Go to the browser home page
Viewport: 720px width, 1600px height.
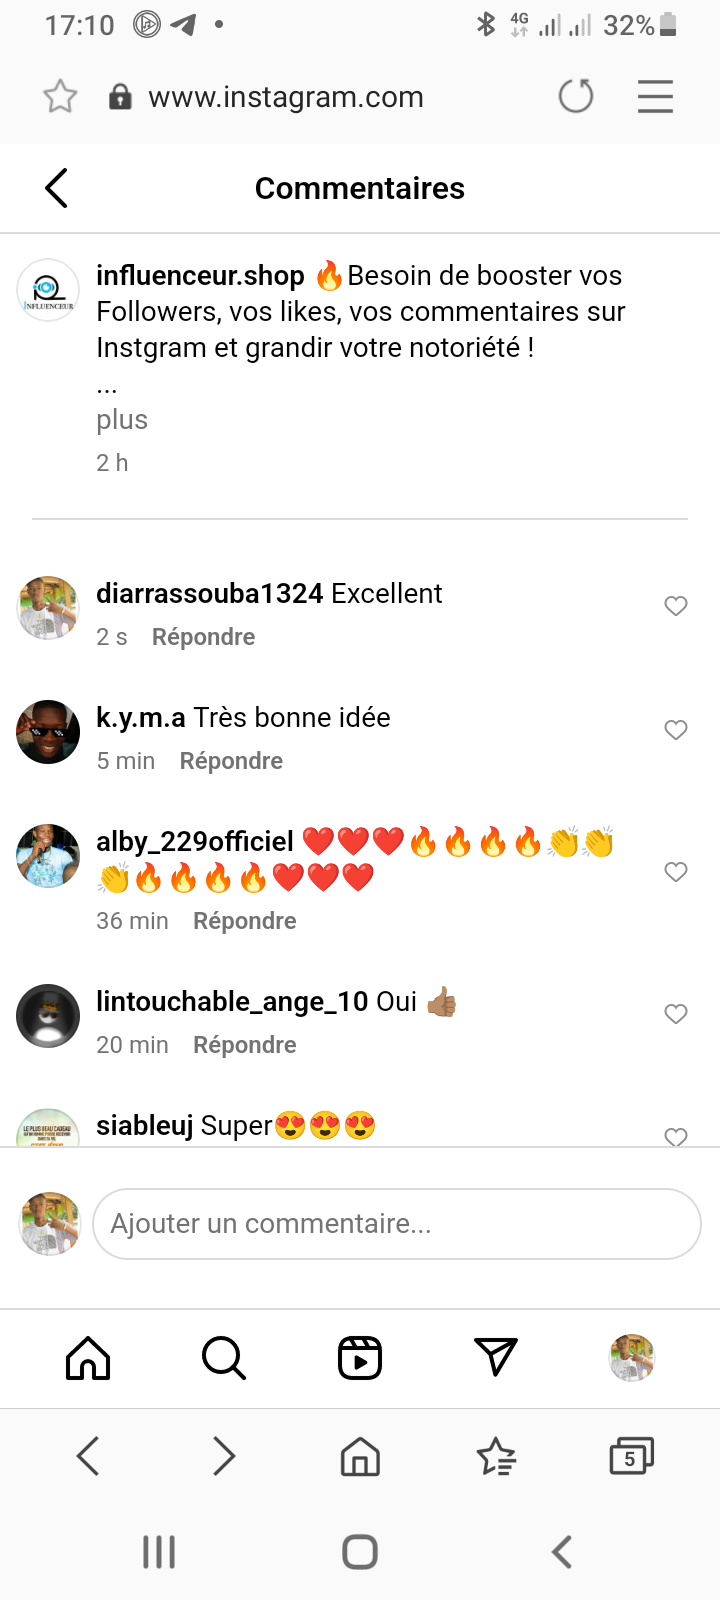pos(360,1457)
